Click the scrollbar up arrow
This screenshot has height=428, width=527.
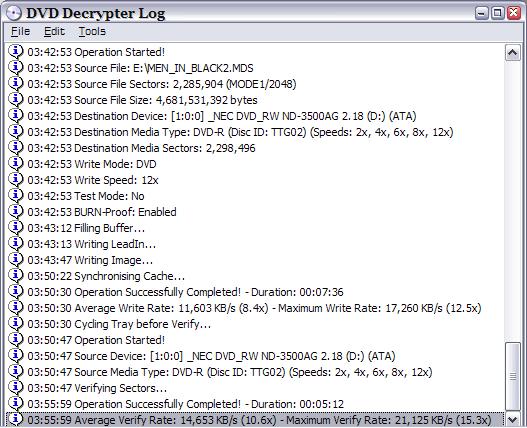point(513,53)
